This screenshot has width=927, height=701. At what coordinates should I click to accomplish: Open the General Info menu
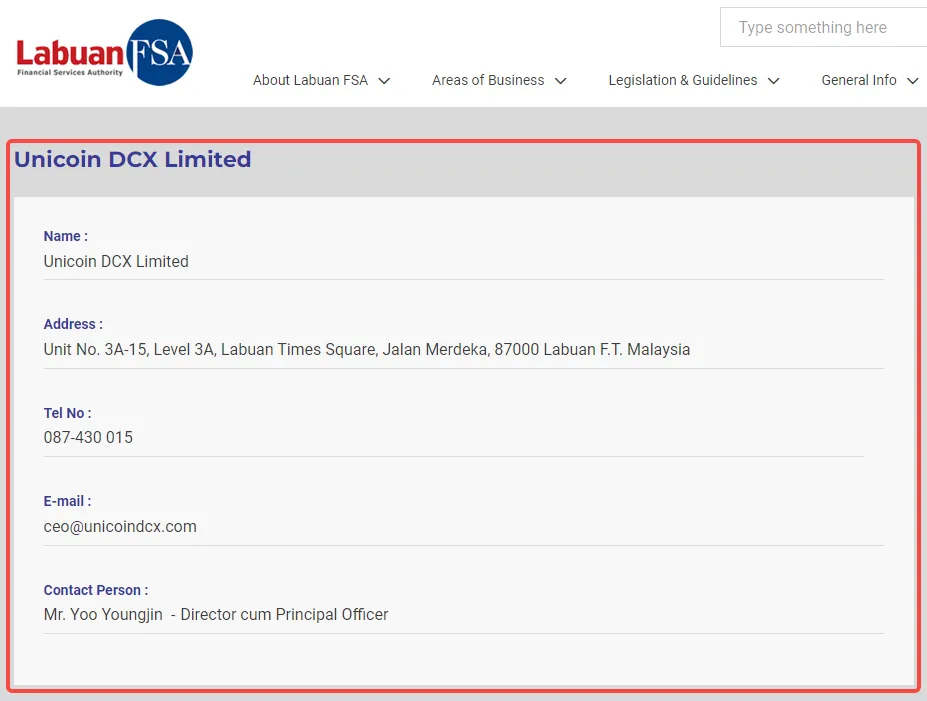(x=858, y=80)
